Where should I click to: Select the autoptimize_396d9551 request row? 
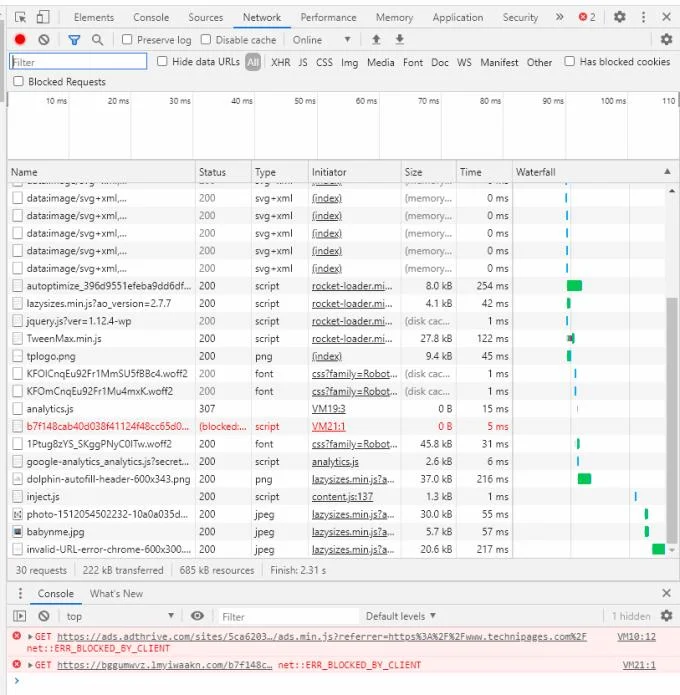pos(337,286)
